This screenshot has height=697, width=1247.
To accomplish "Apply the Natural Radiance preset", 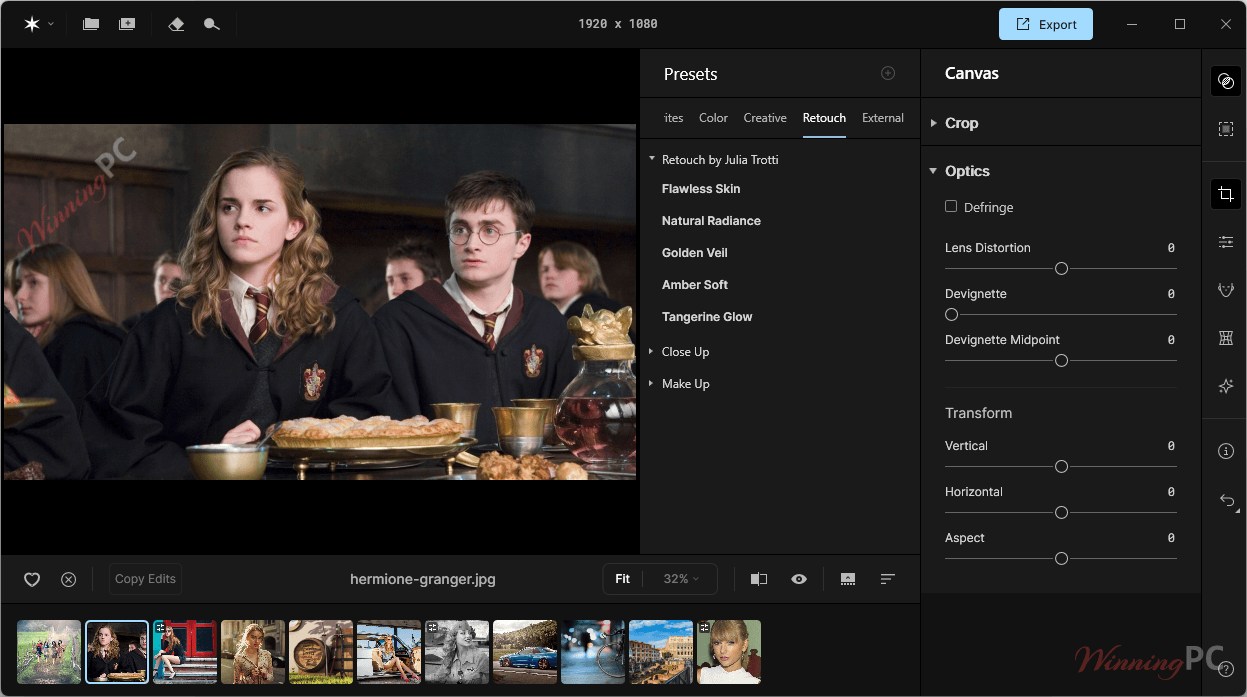I will (711, 221).
